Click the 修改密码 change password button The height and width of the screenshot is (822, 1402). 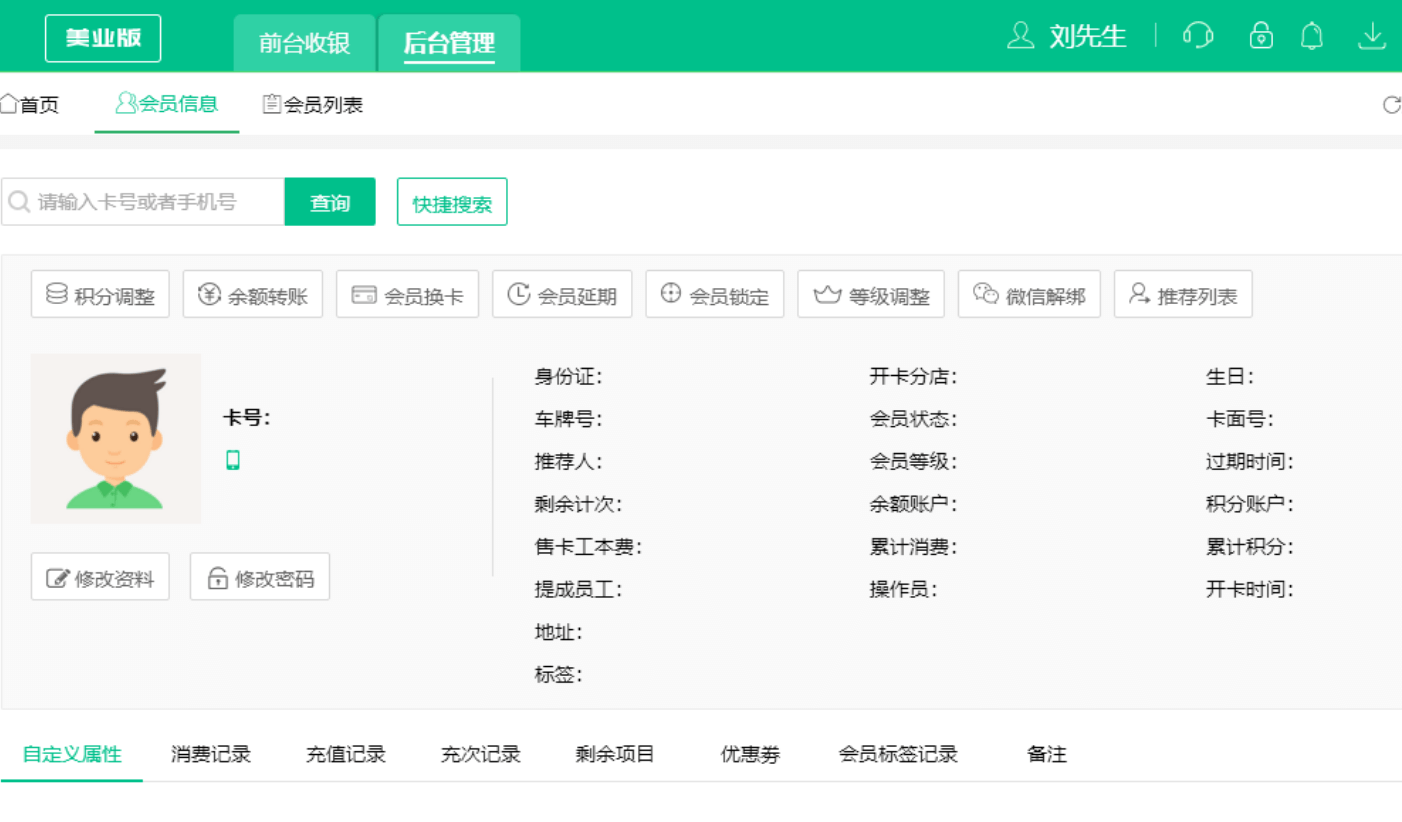259,576
